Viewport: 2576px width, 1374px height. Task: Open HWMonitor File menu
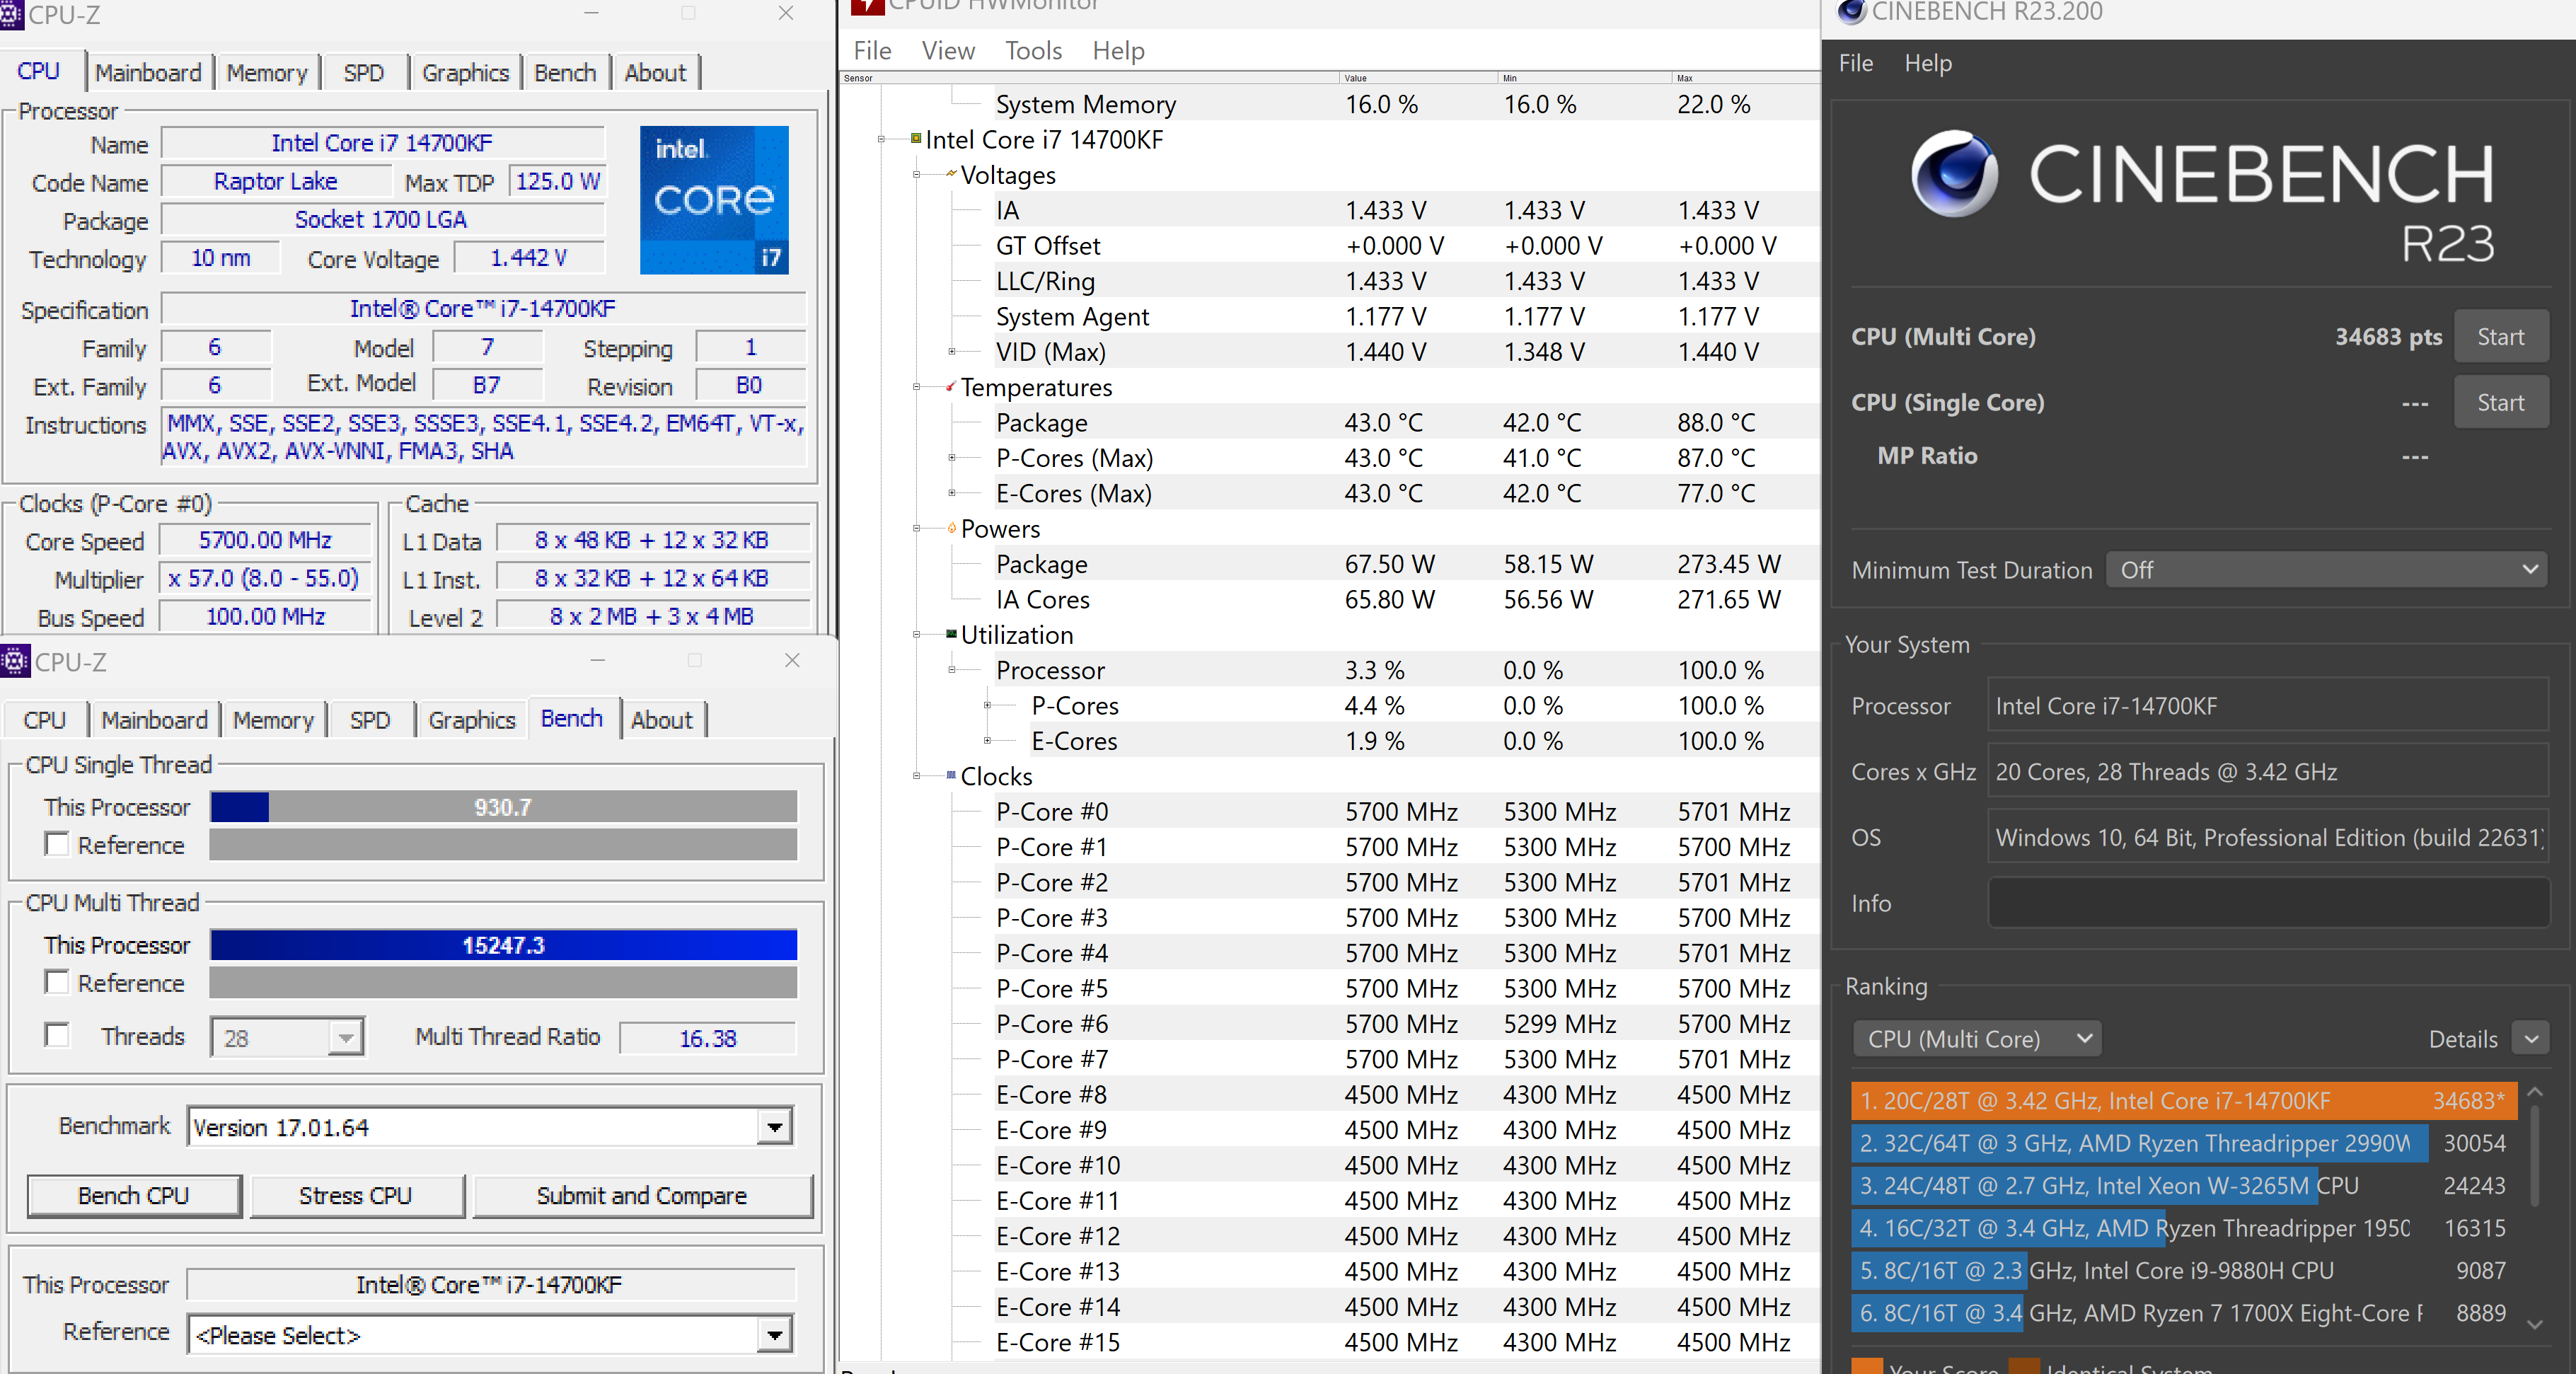872,50
